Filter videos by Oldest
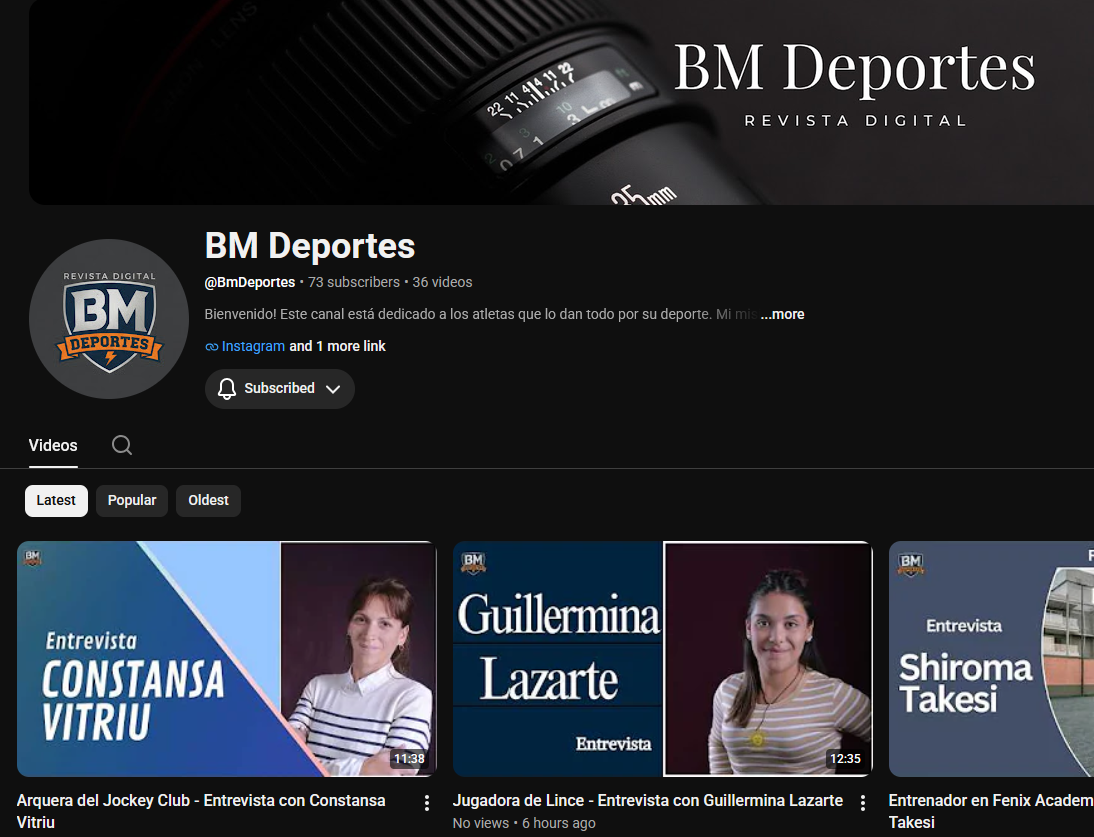 209,501
